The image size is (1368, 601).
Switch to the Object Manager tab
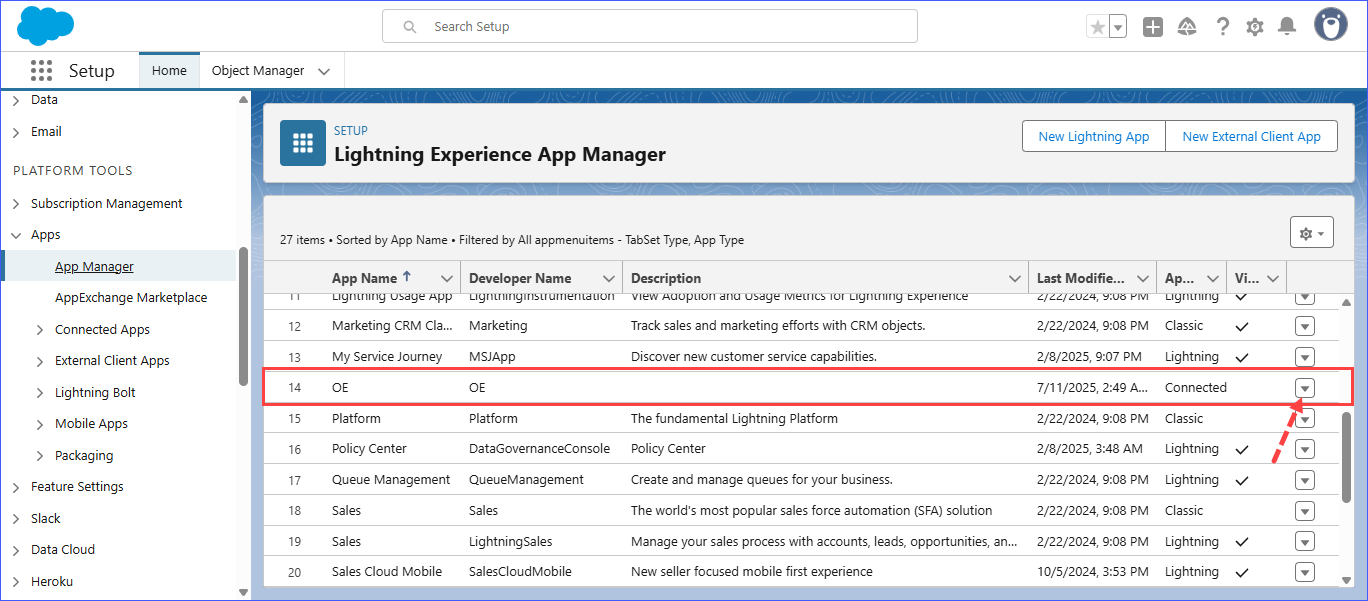click(x=258, y=71)
